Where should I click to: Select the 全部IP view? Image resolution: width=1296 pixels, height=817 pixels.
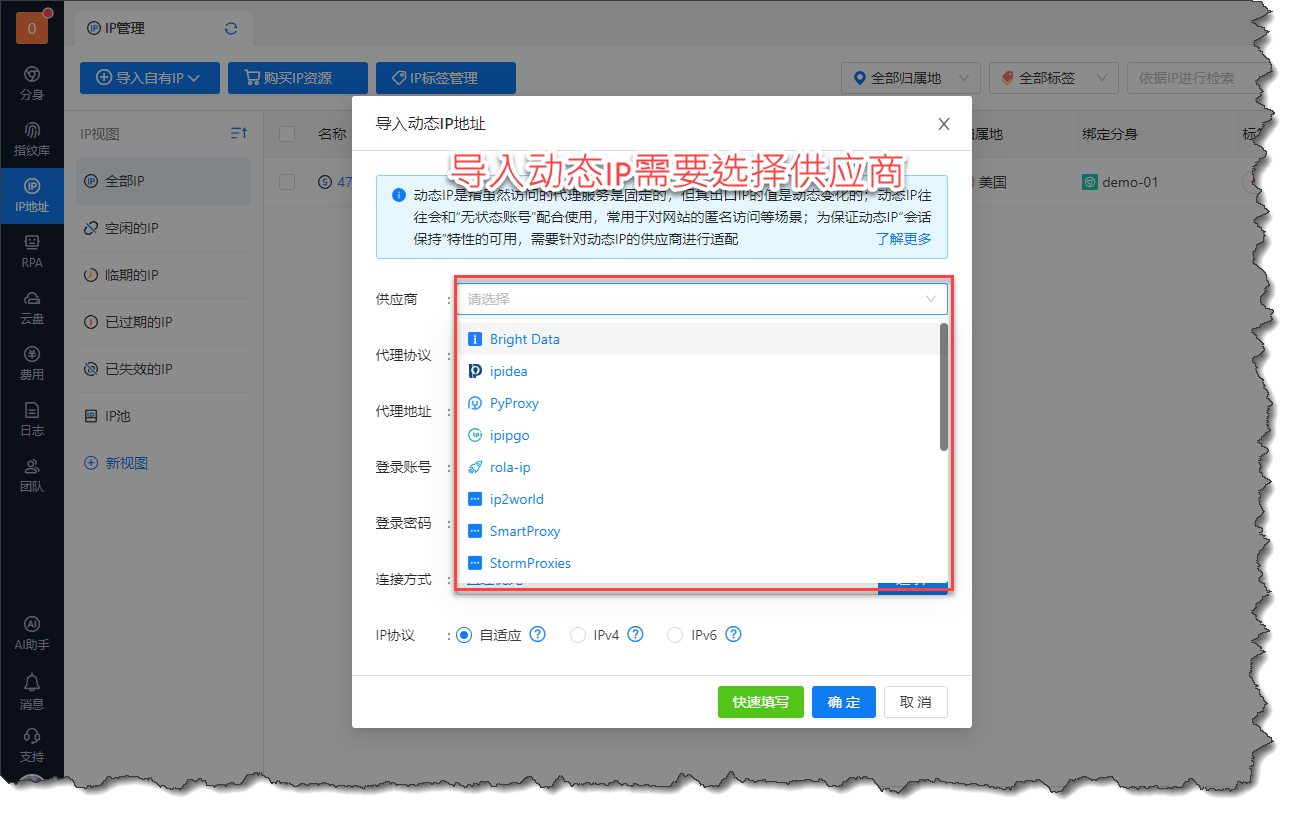(164, 181)
